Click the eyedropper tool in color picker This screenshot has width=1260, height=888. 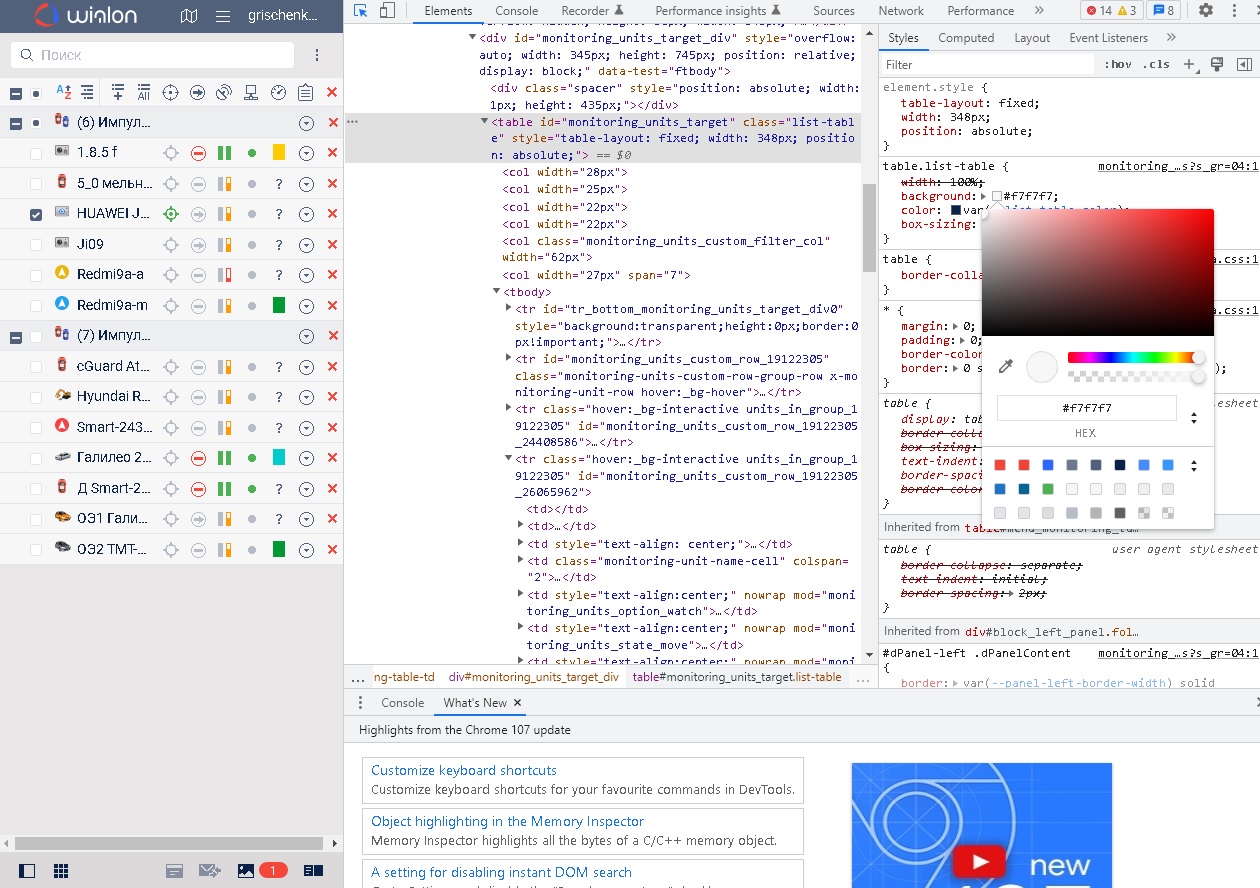[x=1006, y=367]
